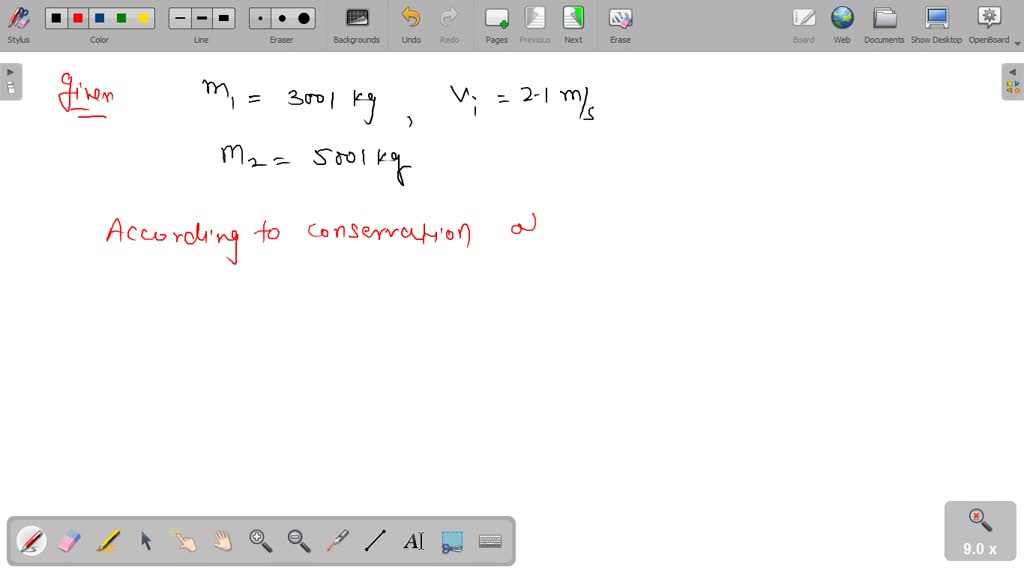The image size is (1024, 576).
Task: Open the Web browser mode
Action: [842, 25]
